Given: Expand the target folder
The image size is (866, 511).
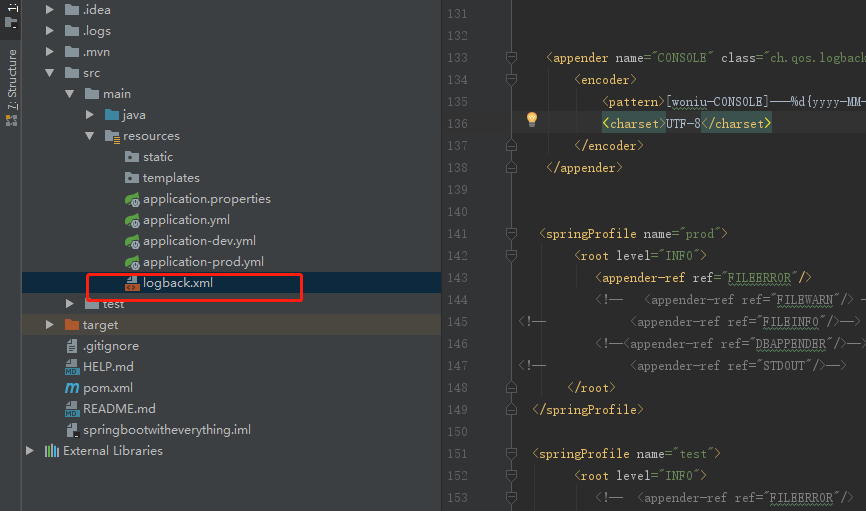Looking at the screenshot, I should (50, 325).
